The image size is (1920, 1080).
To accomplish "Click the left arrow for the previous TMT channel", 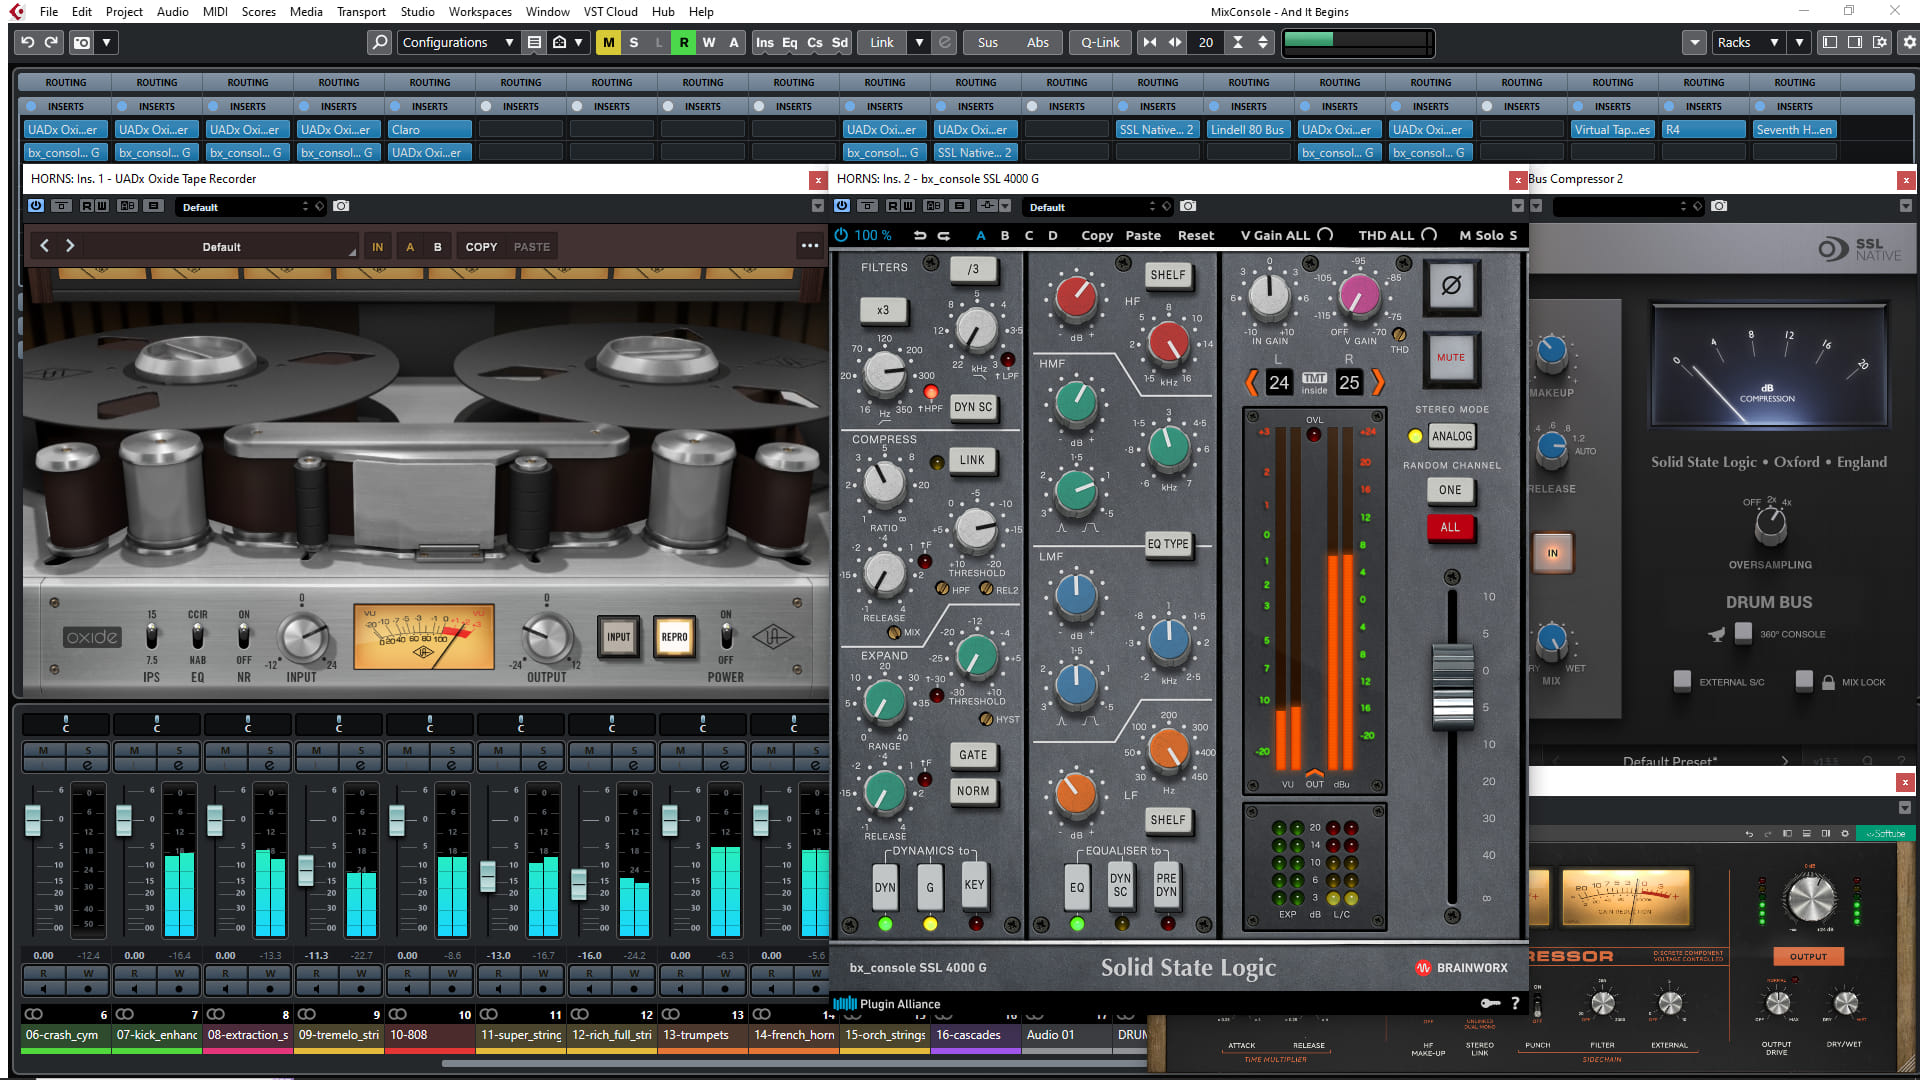I will coord(1251,382).
